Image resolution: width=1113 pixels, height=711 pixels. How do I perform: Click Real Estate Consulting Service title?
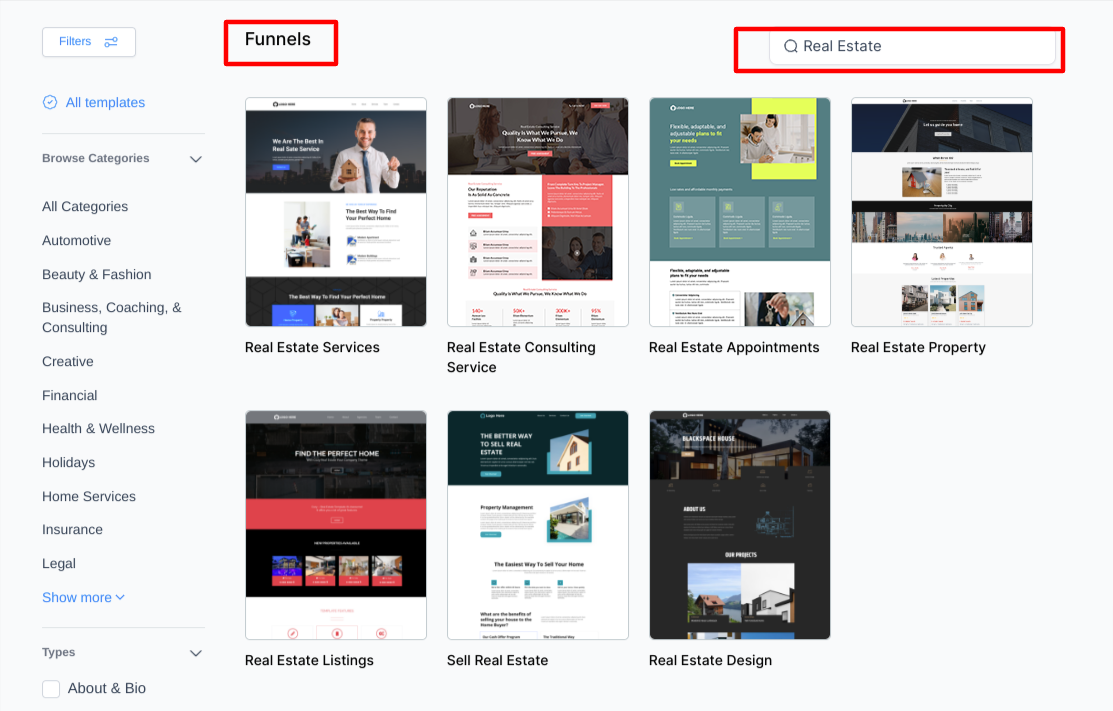point(521,358)
